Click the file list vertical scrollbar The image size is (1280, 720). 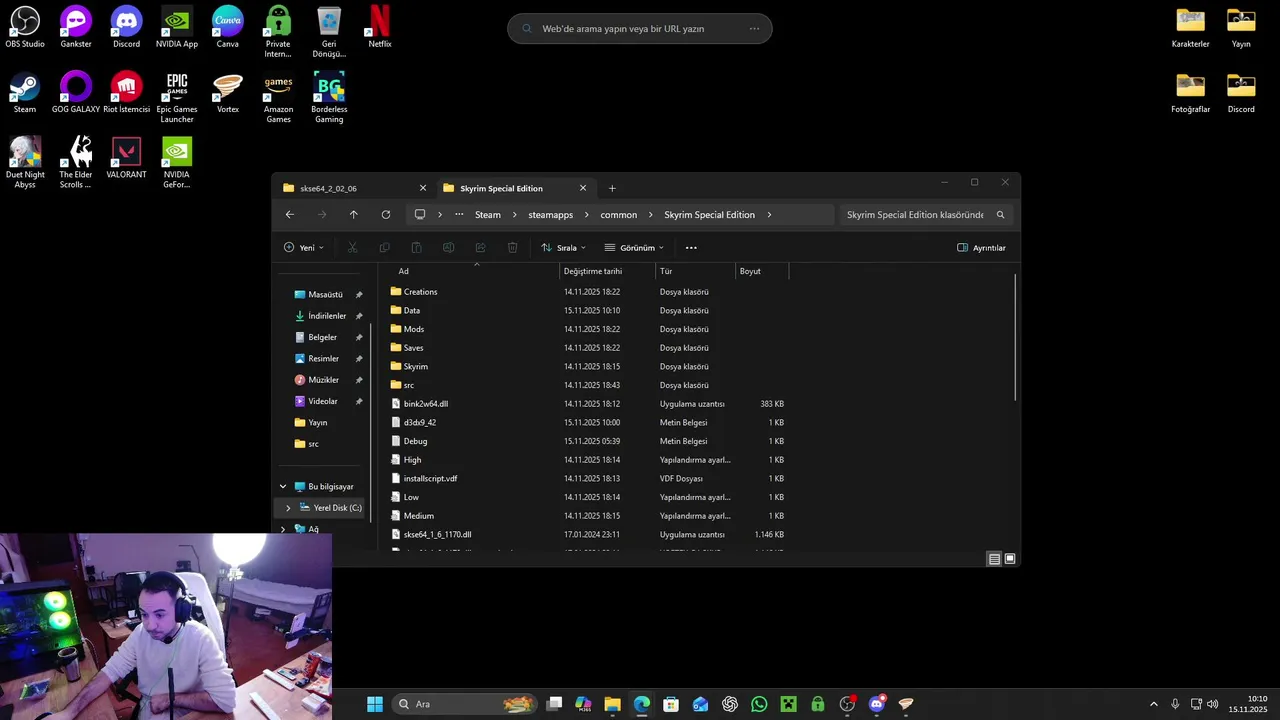[1015, 337]
